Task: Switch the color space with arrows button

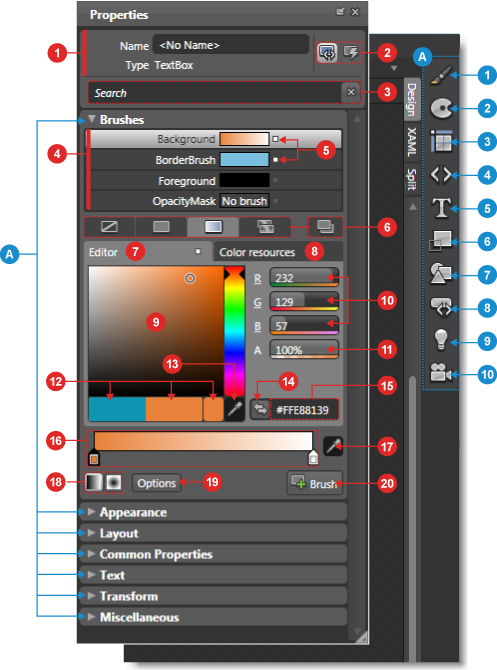Action: click(260, 409)
